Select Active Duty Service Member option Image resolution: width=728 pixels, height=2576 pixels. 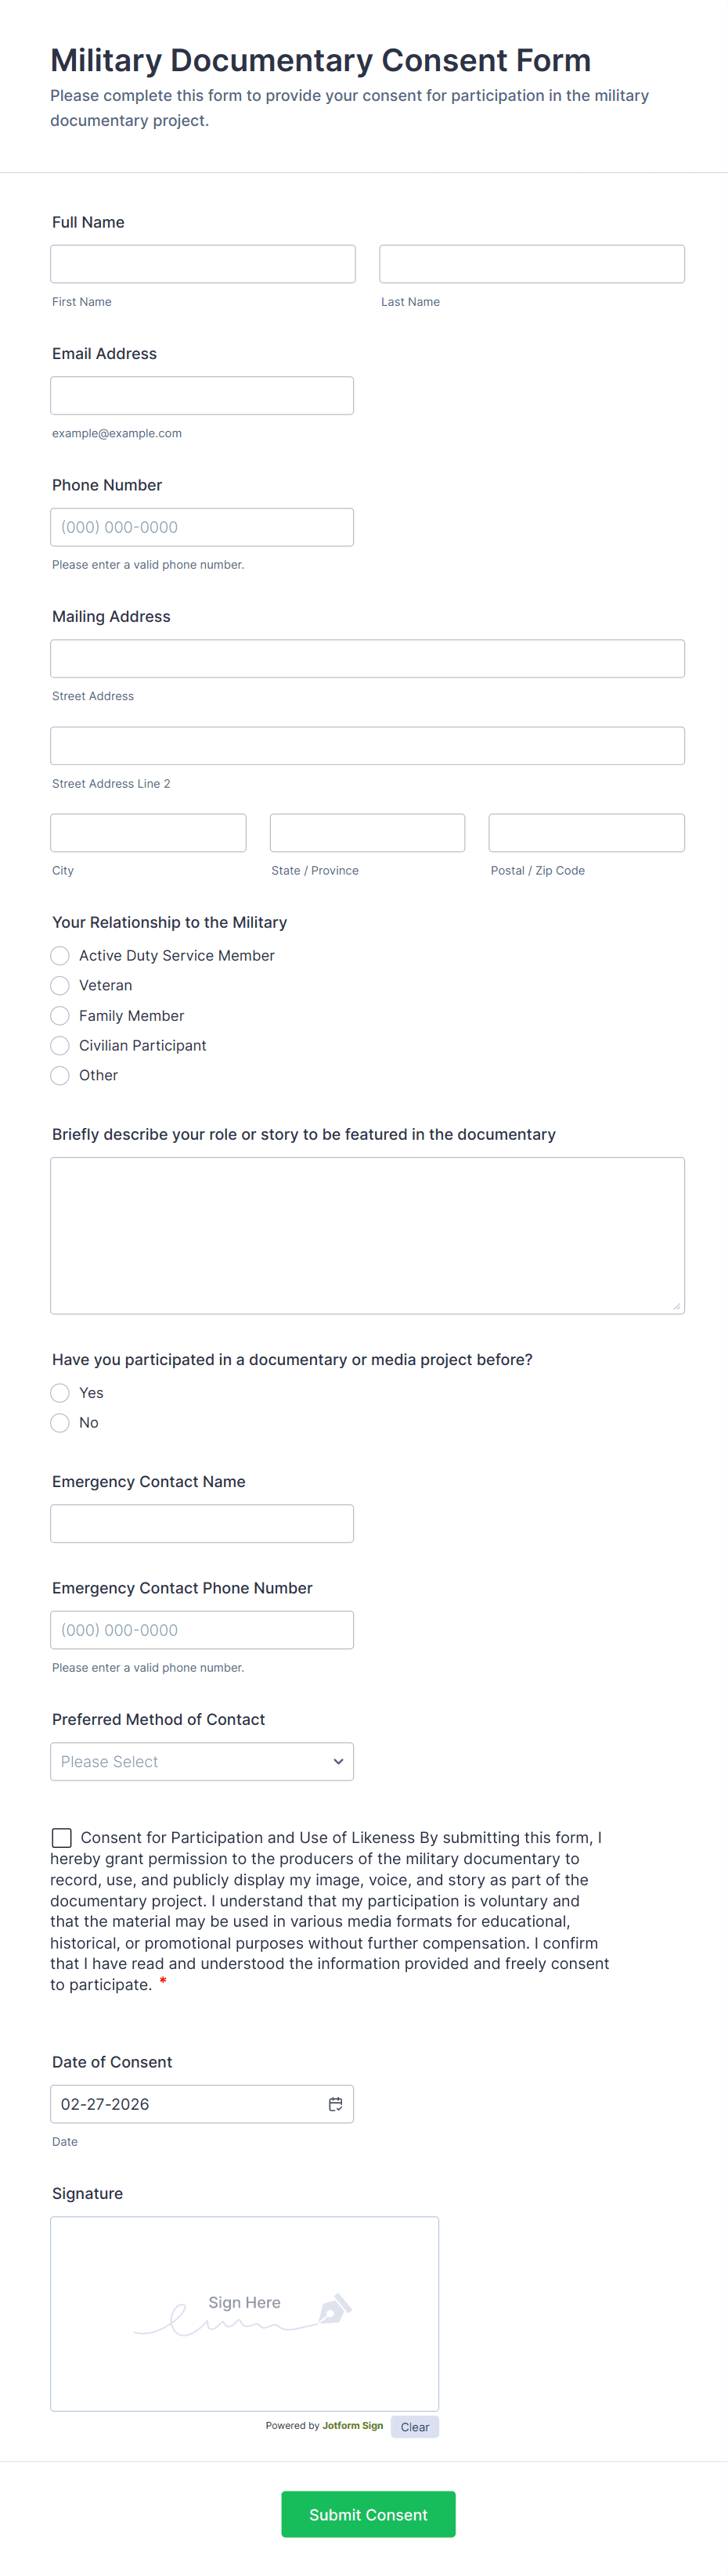coord(60,956)
